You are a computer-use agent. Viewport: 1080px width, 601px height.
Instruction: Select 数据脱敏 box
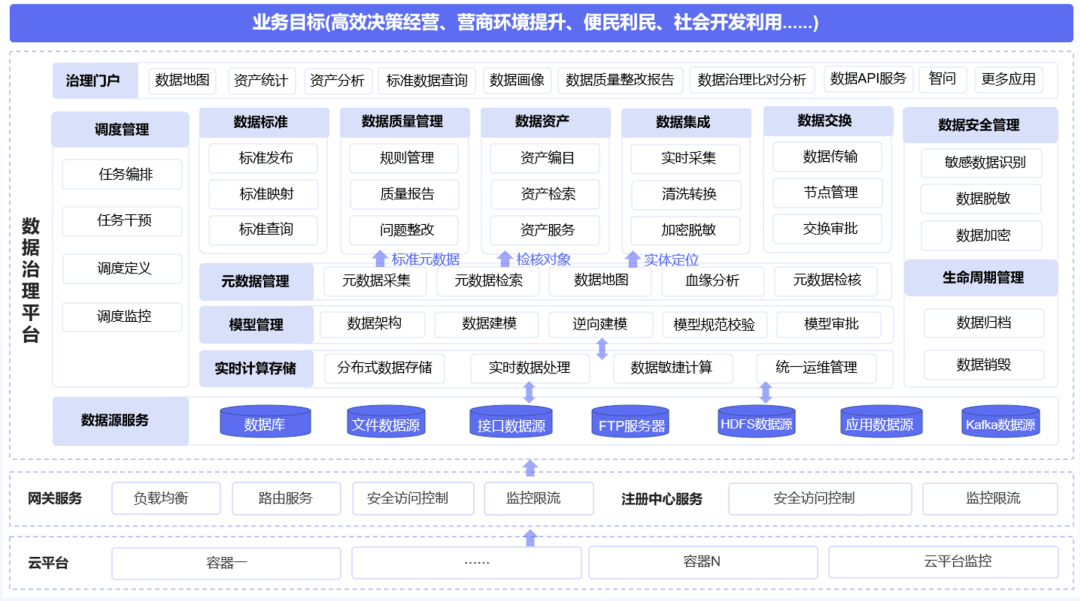coord(982,199)
